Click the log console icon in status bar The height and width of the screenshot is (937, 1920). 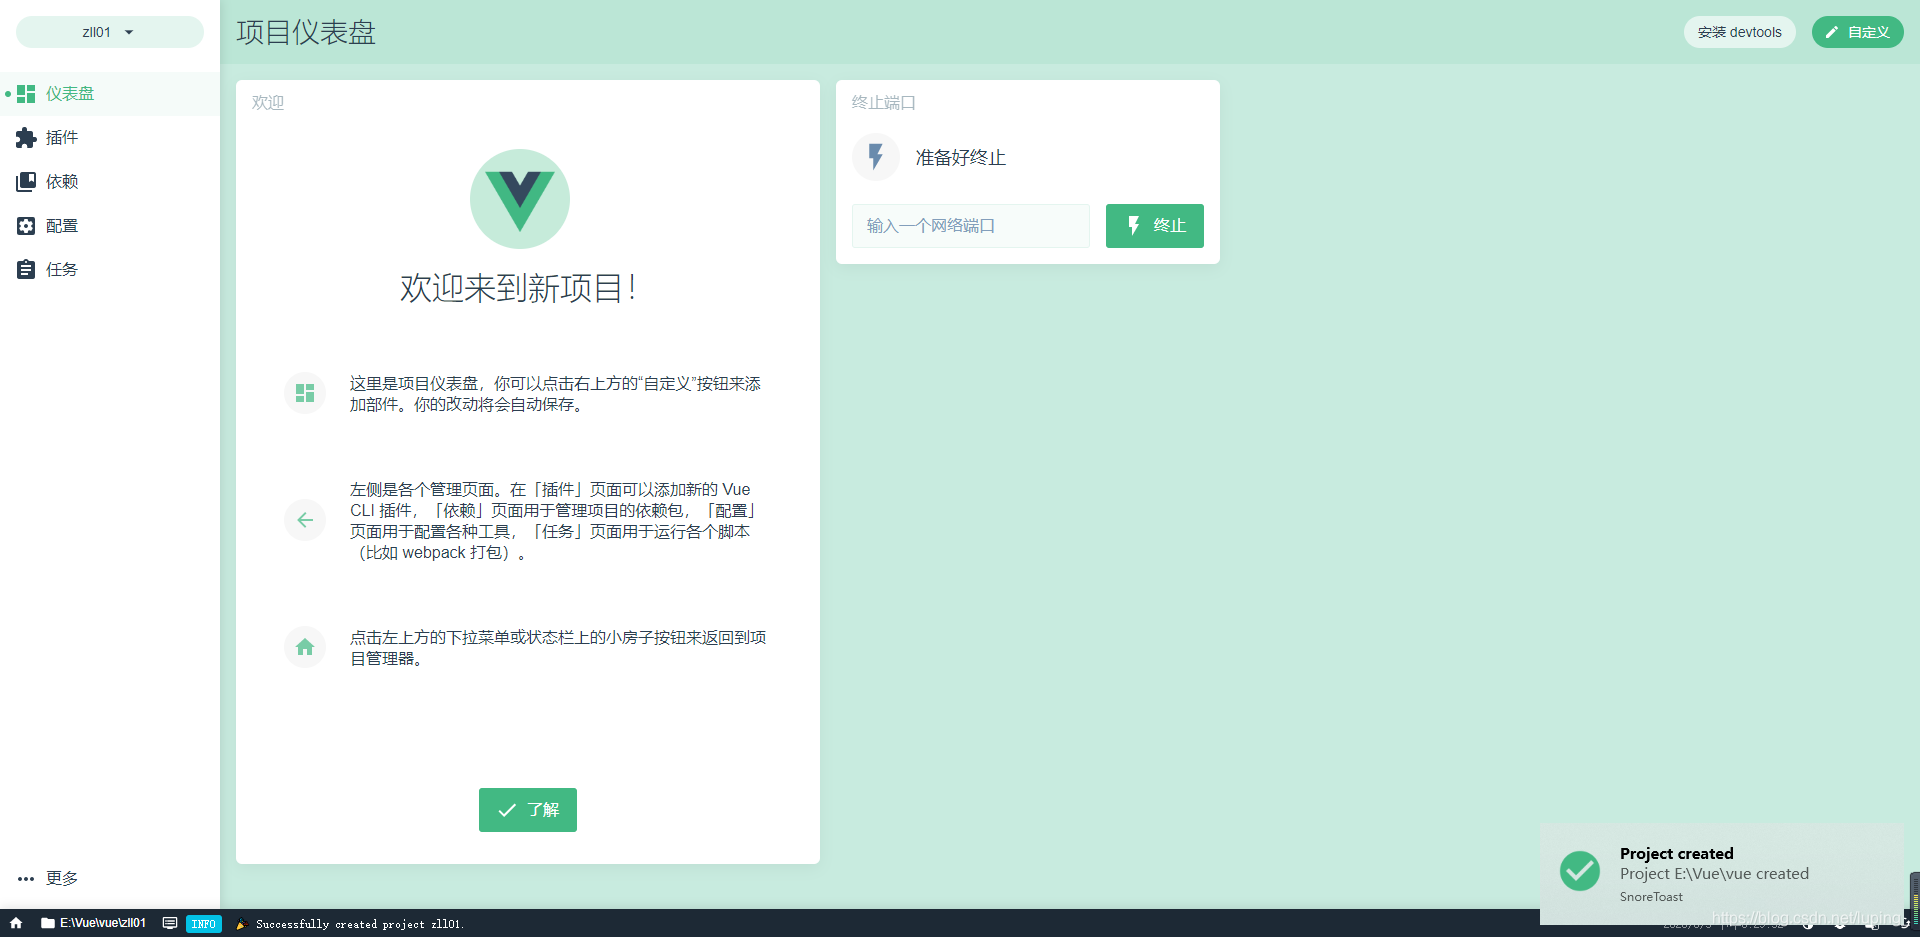tap(170, 923)
